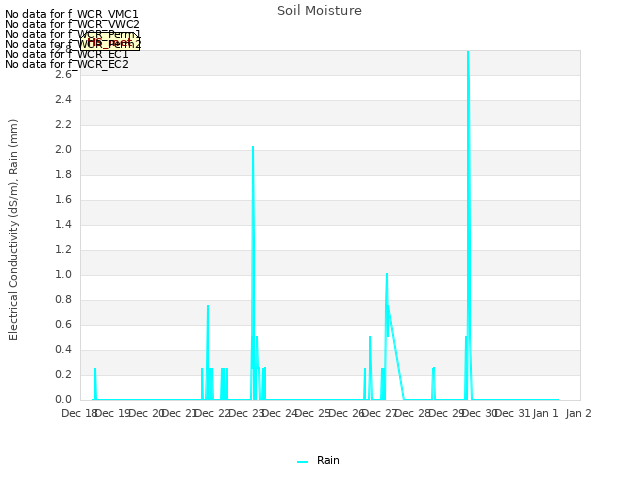Click the tallest rain spike near Dec 29
Screen dimensions: 640x480
tap(468, 53)
